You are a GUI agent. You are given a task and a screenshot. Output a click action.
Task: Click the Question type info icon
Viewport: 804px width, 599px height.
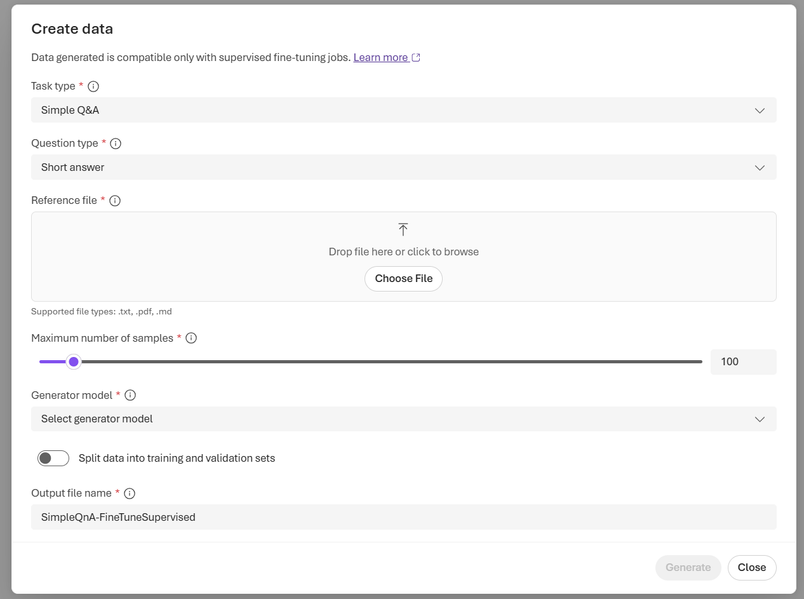coord(116,144)
